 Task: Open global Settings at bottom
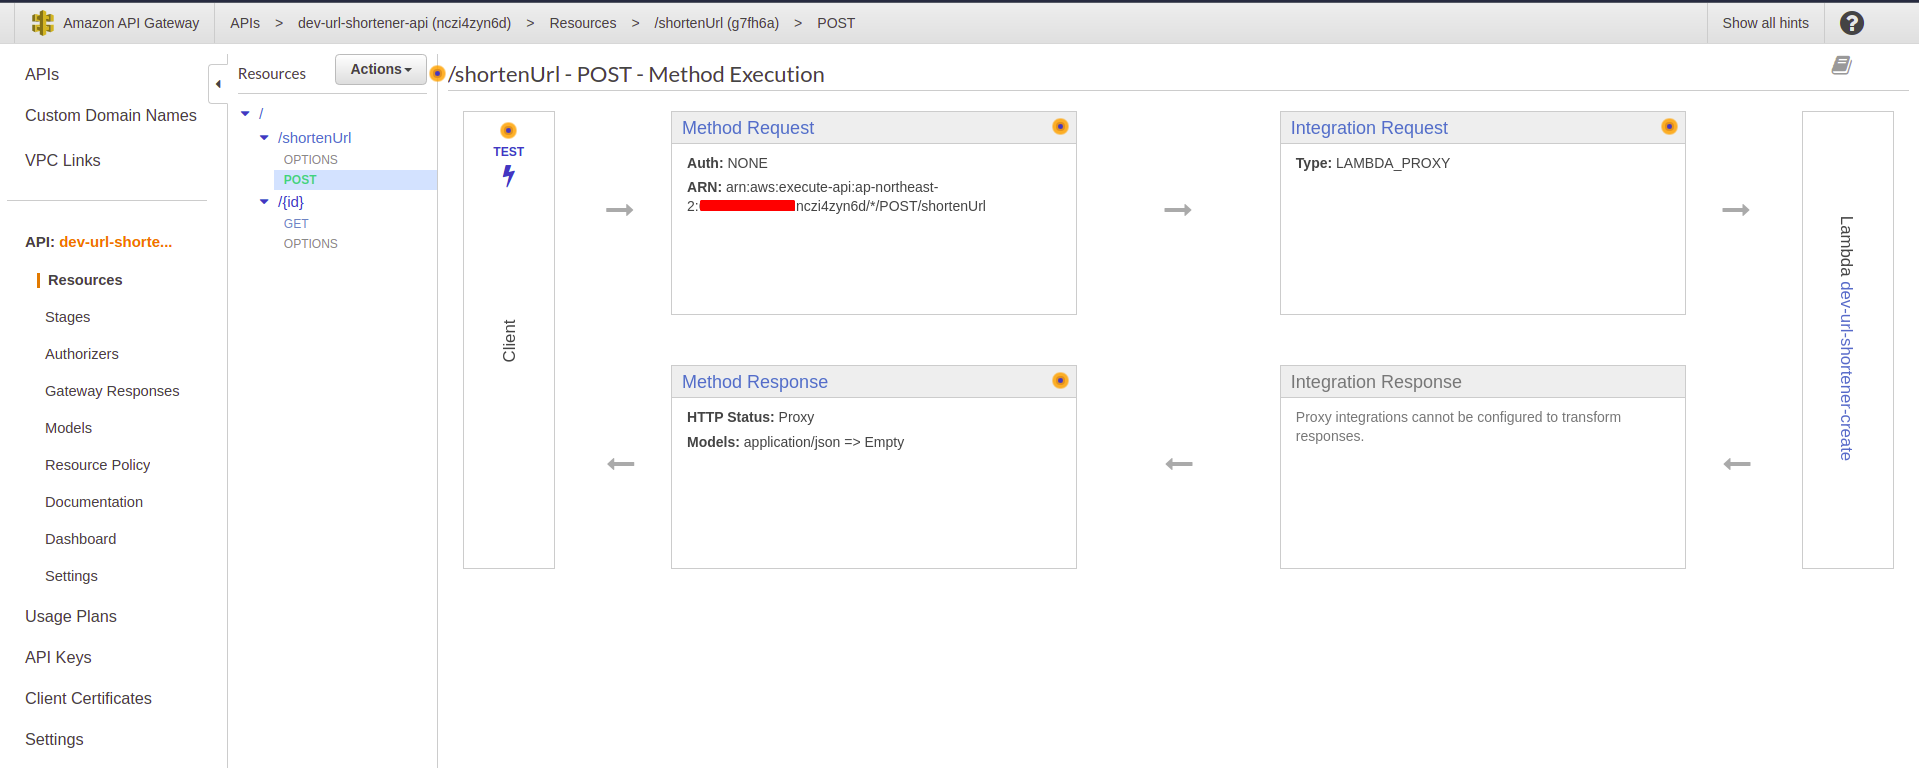(x=54, y=740)
